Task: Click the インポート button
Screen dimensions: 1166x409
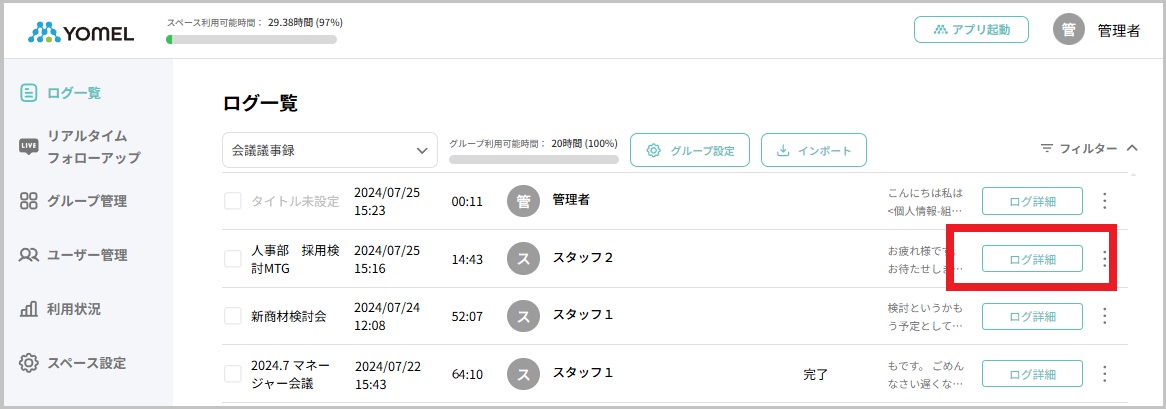Action: point(814,150)
